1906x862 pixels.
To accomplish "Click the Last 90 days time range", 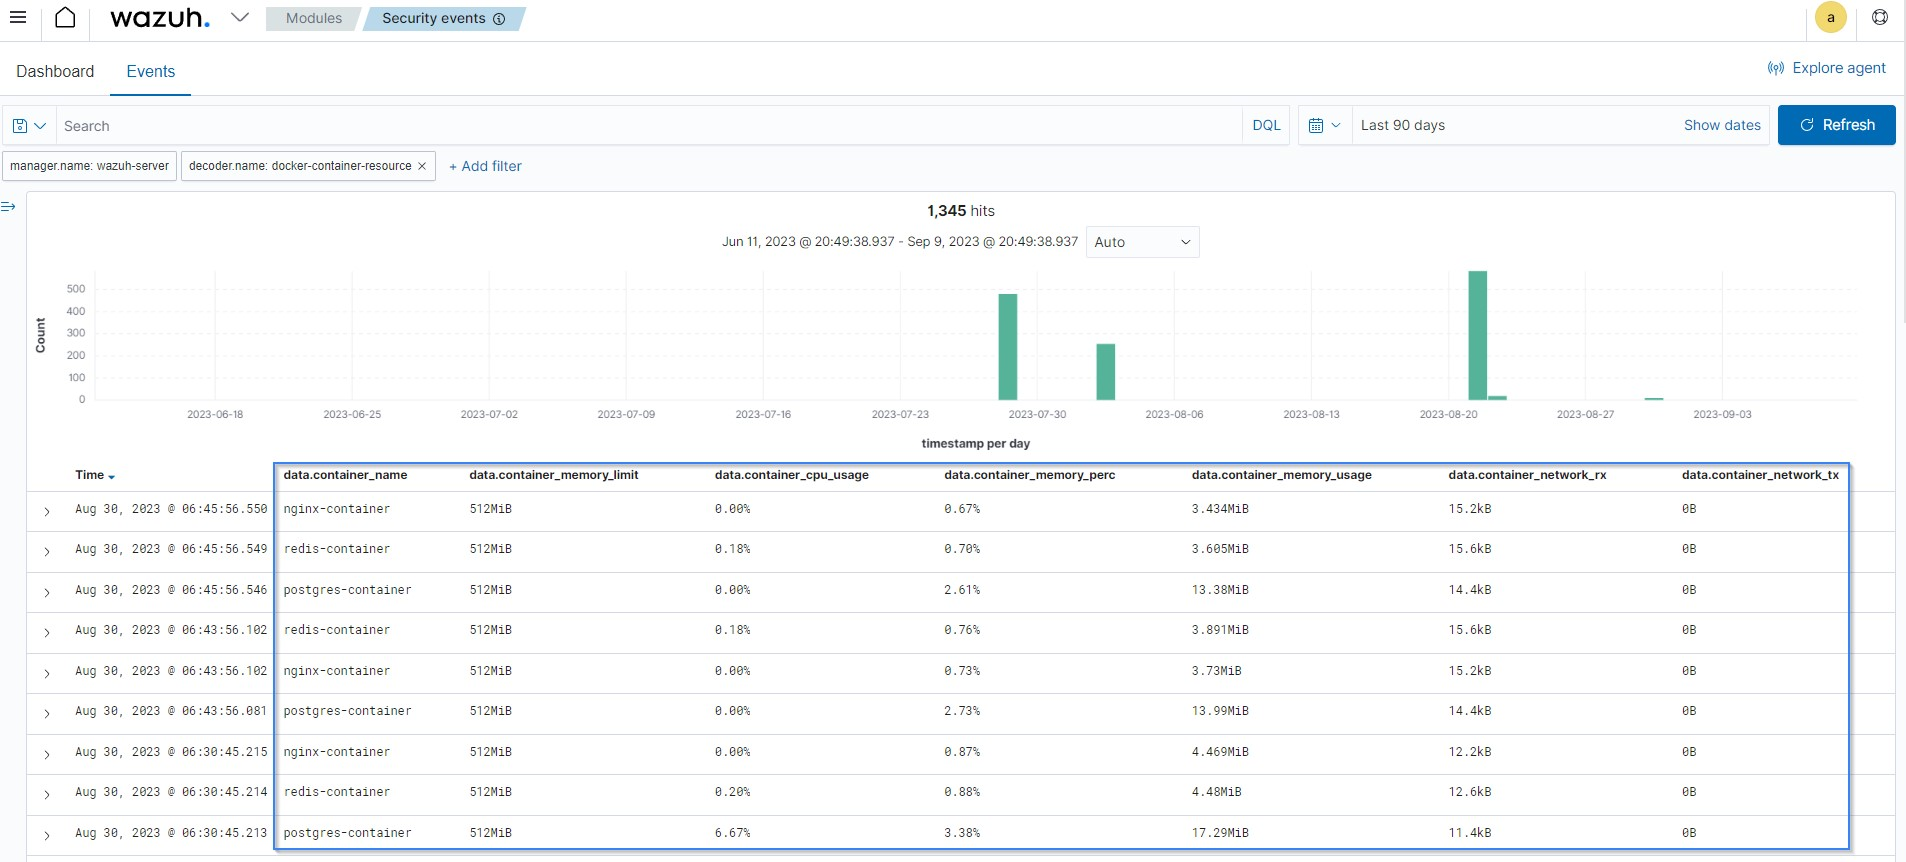I will click(1402, 125).
